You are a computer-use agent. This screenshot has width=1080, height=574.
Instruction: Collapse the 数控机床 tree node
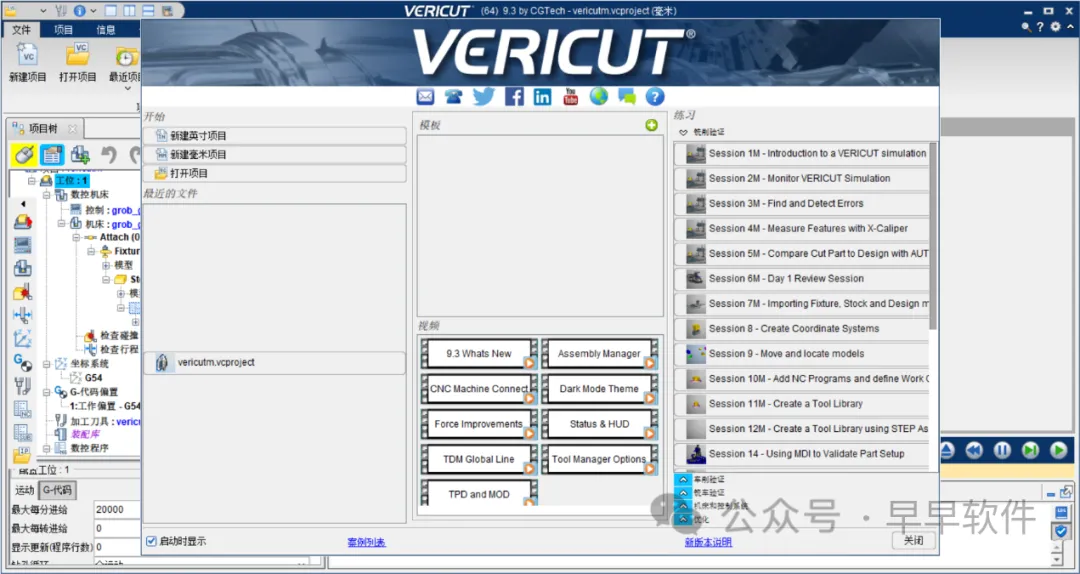tap(46, 195)
